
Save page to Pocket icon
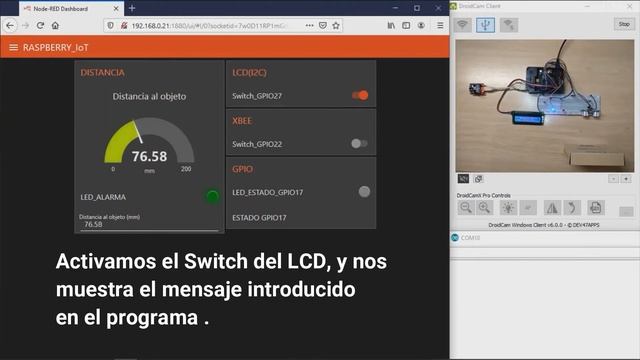[x=322, y=25]
